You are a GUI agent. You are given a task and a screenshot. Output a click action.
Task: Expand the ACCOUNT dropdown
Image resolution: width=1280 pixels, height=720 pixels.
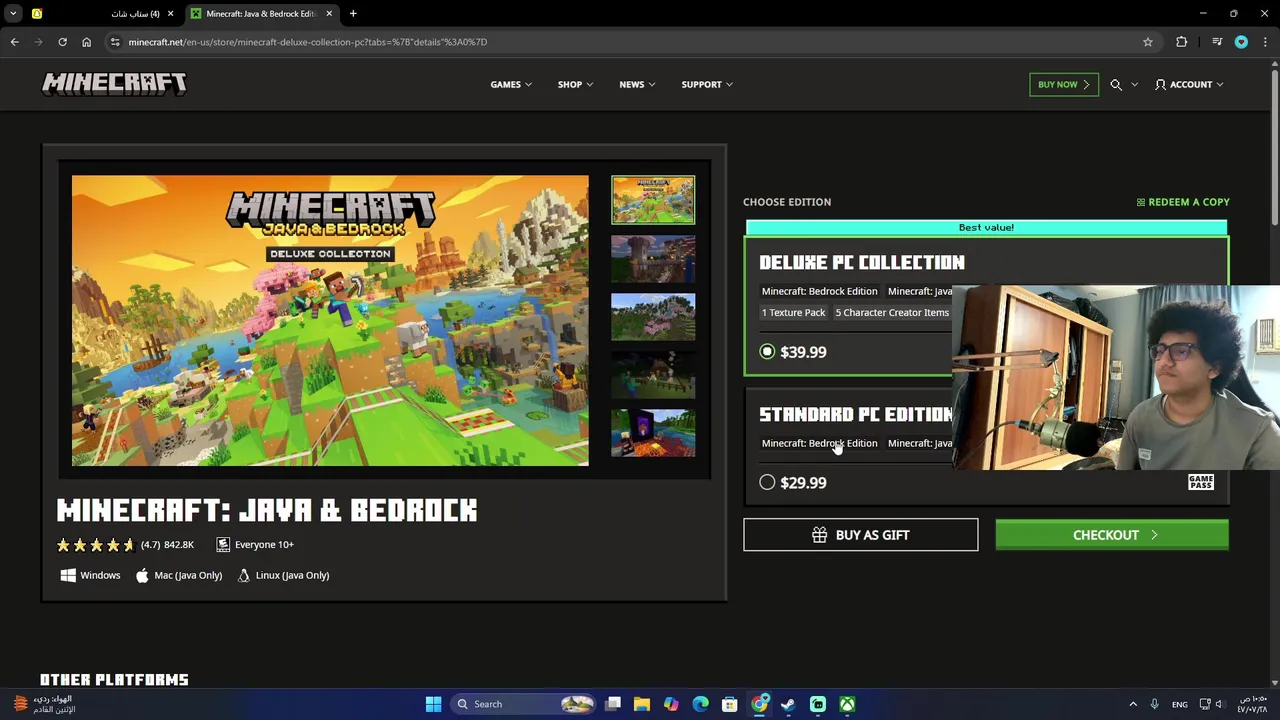(x=1218, y=85)
